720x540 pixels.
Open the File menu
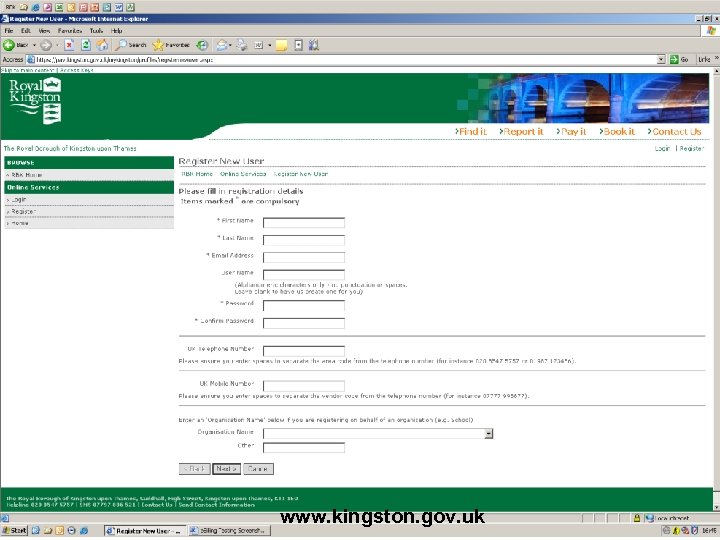(9, 31)
